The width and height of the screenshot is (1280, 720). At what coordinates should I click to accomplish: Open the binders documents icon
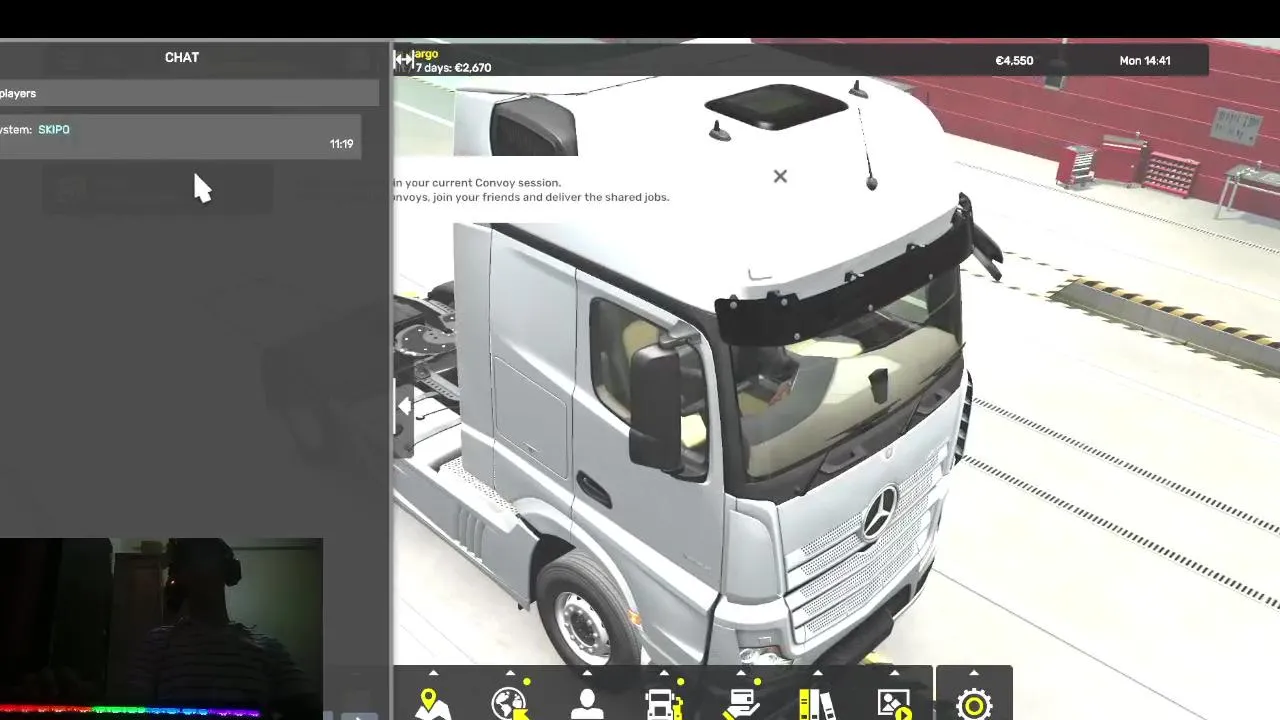click(817, 704)
